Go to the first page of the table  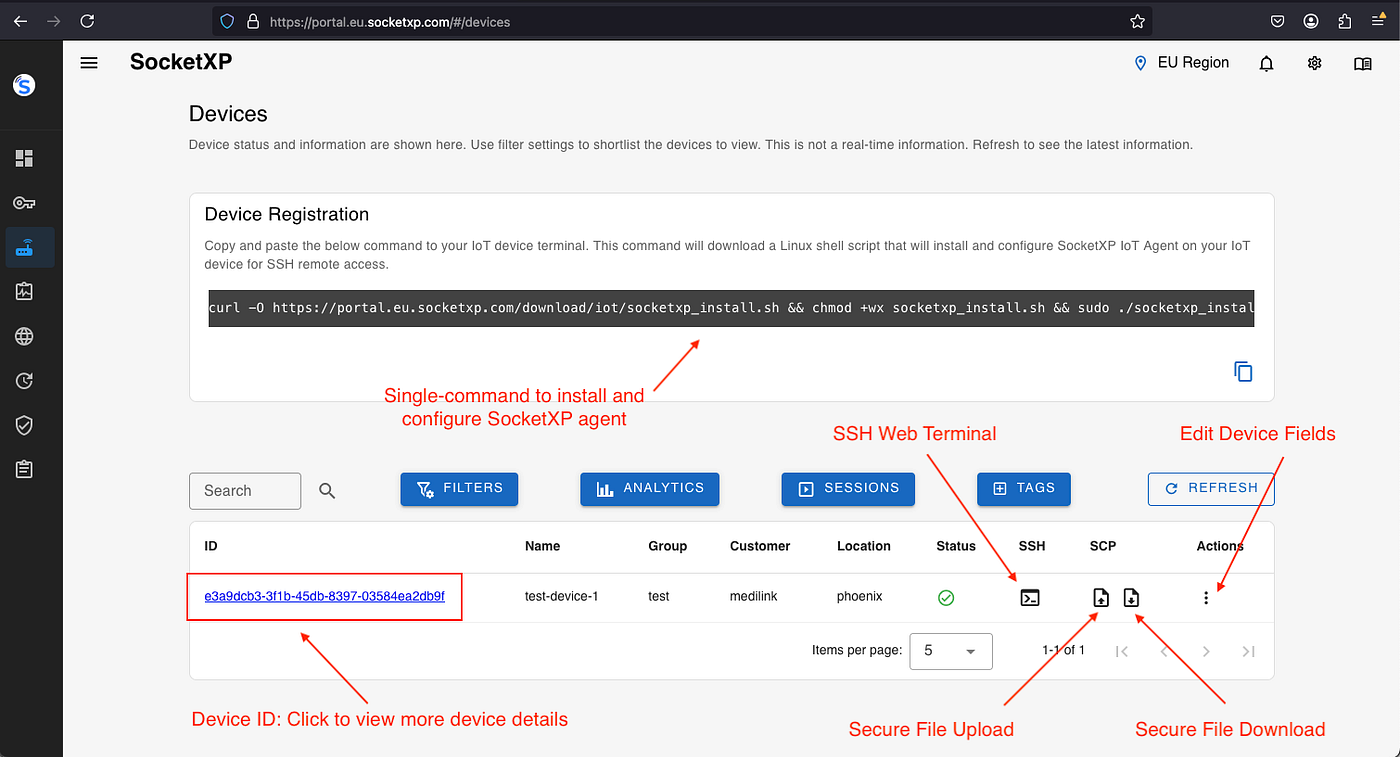click(x=1122, y=651)
